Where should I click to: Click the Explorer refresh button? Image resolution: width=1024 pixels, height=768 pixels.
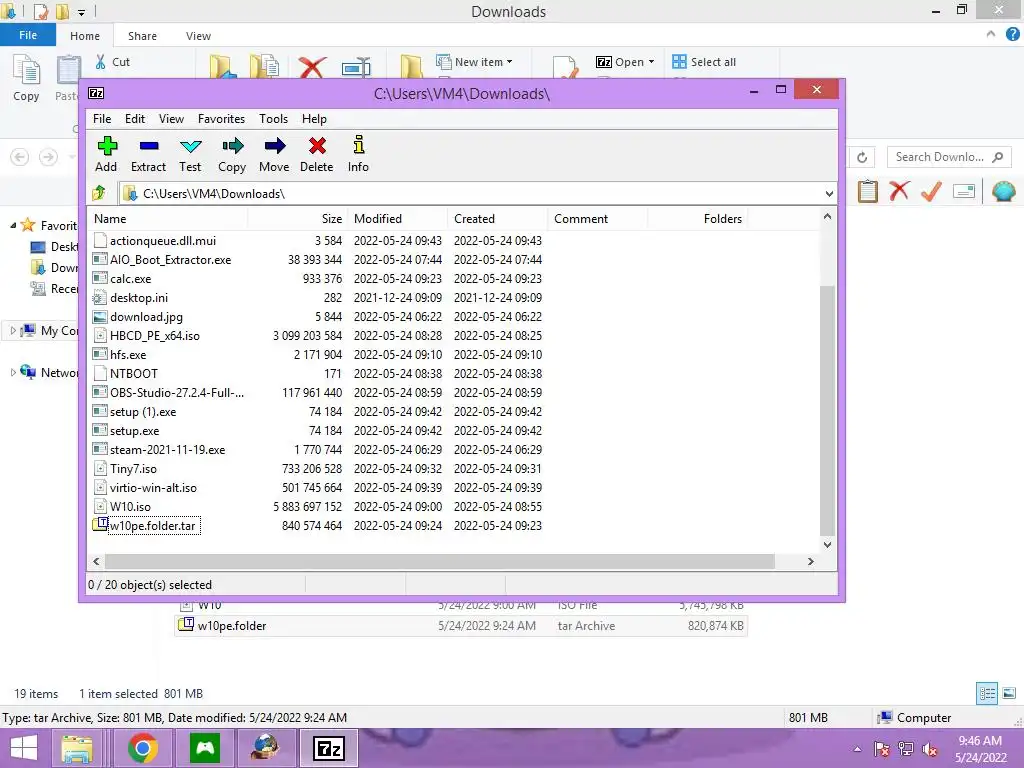click(862, 157)
